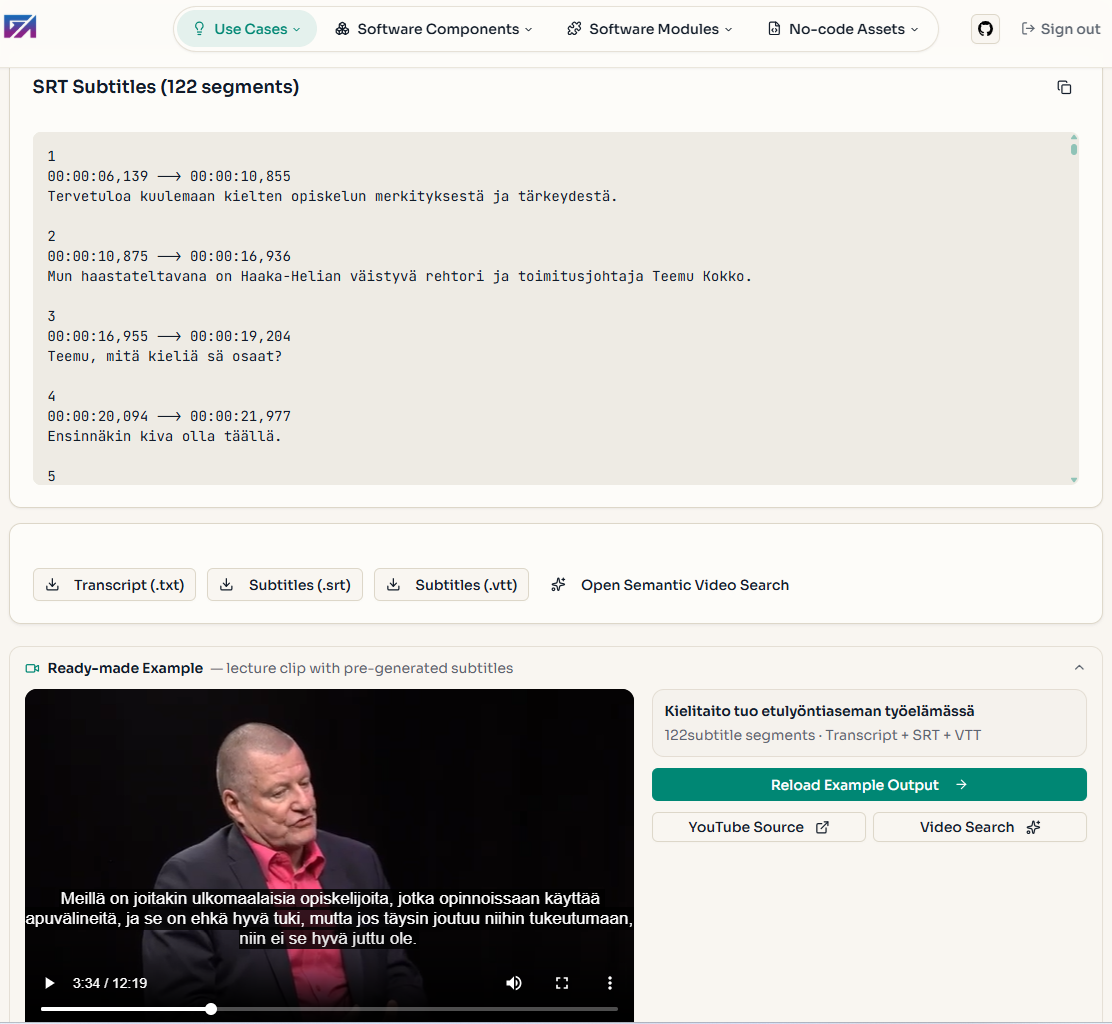1112x1024 pixels.
Task: Click the Ready-made Example heading
Action: (x=126, y=668)
